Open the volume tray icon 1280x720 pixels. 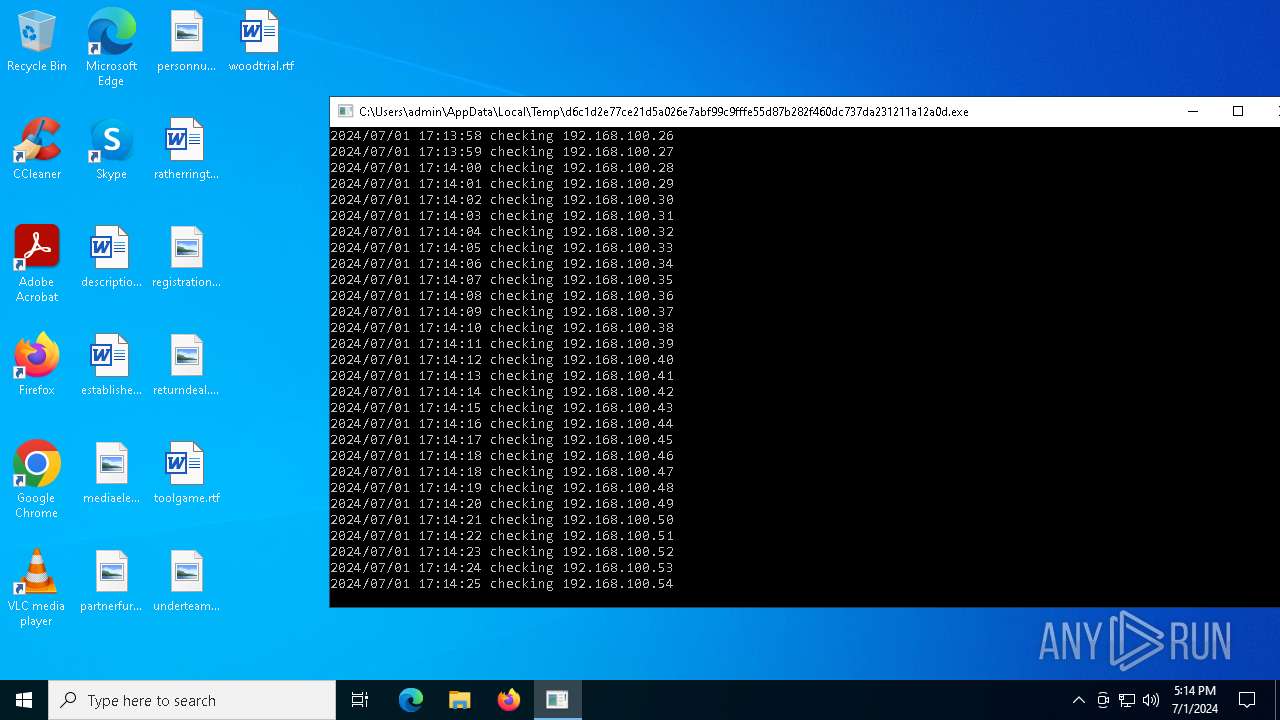pos(1151,700)
